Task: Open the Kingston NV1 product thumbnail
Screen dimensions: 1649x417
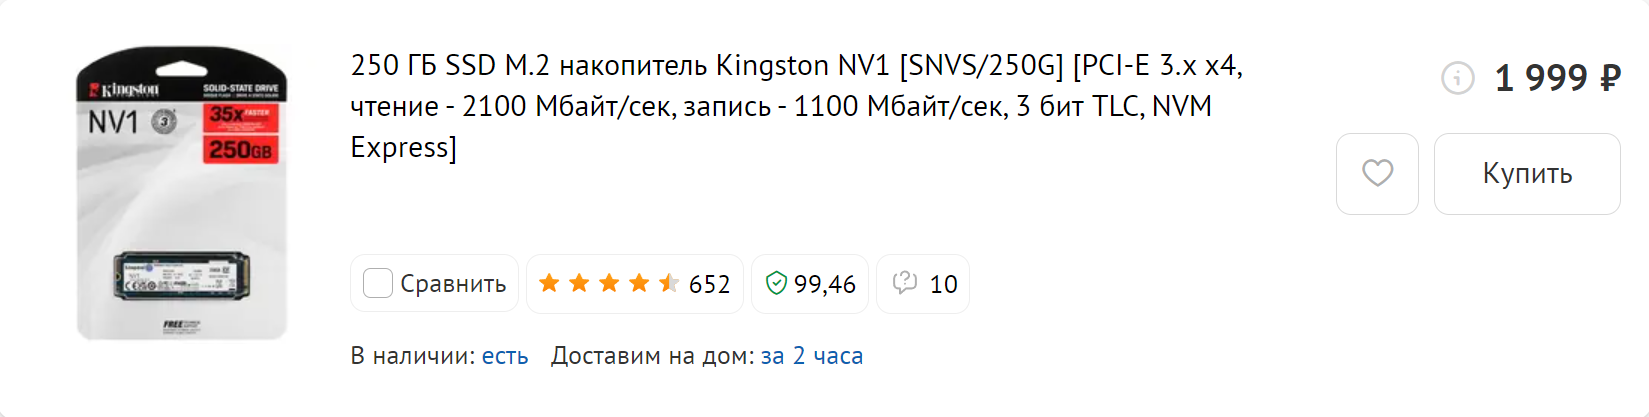Action: click(x=182, y=195)
